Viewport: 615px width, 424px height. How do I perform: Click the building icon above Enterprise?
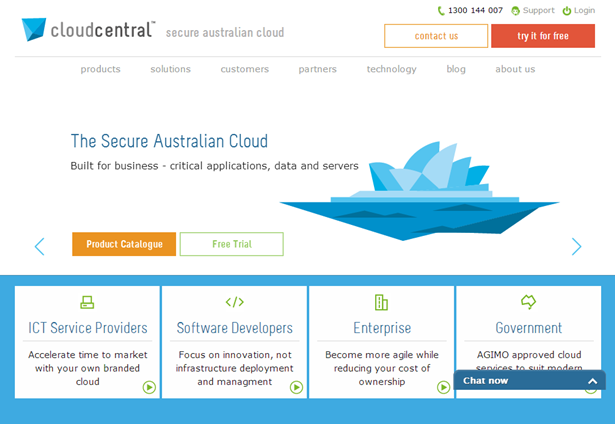tap(381, 302)
